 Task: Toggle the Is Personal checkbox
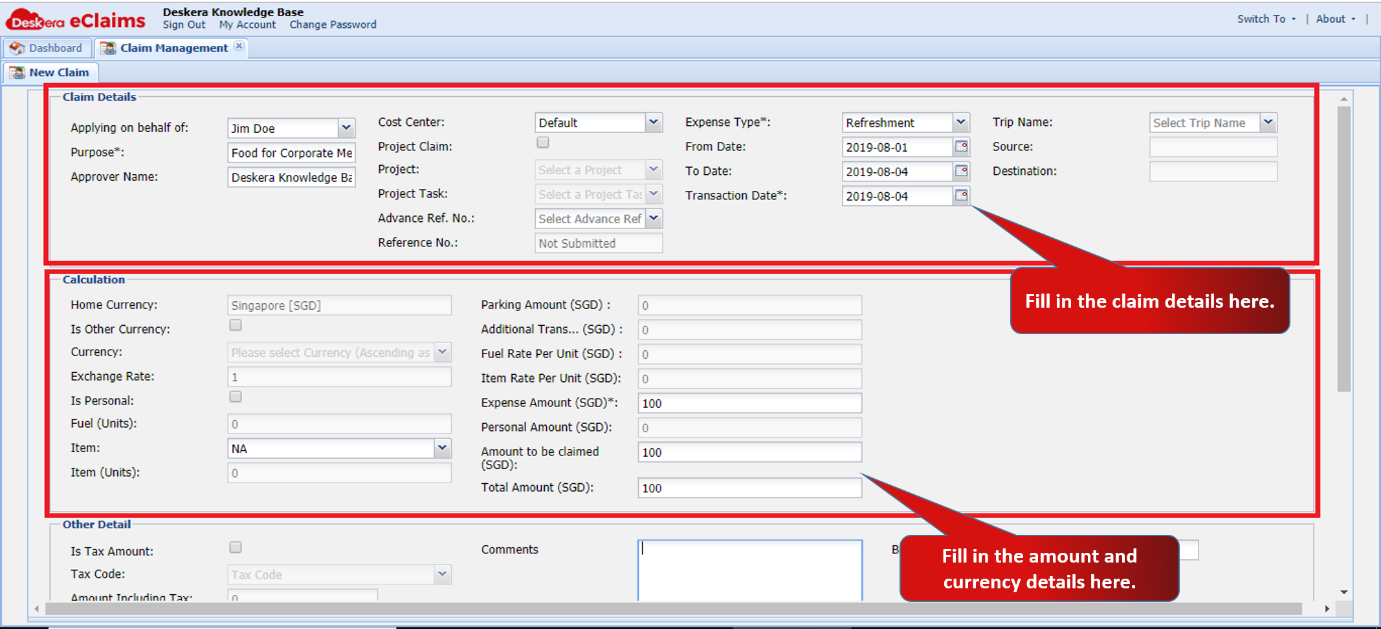[236, 398]
